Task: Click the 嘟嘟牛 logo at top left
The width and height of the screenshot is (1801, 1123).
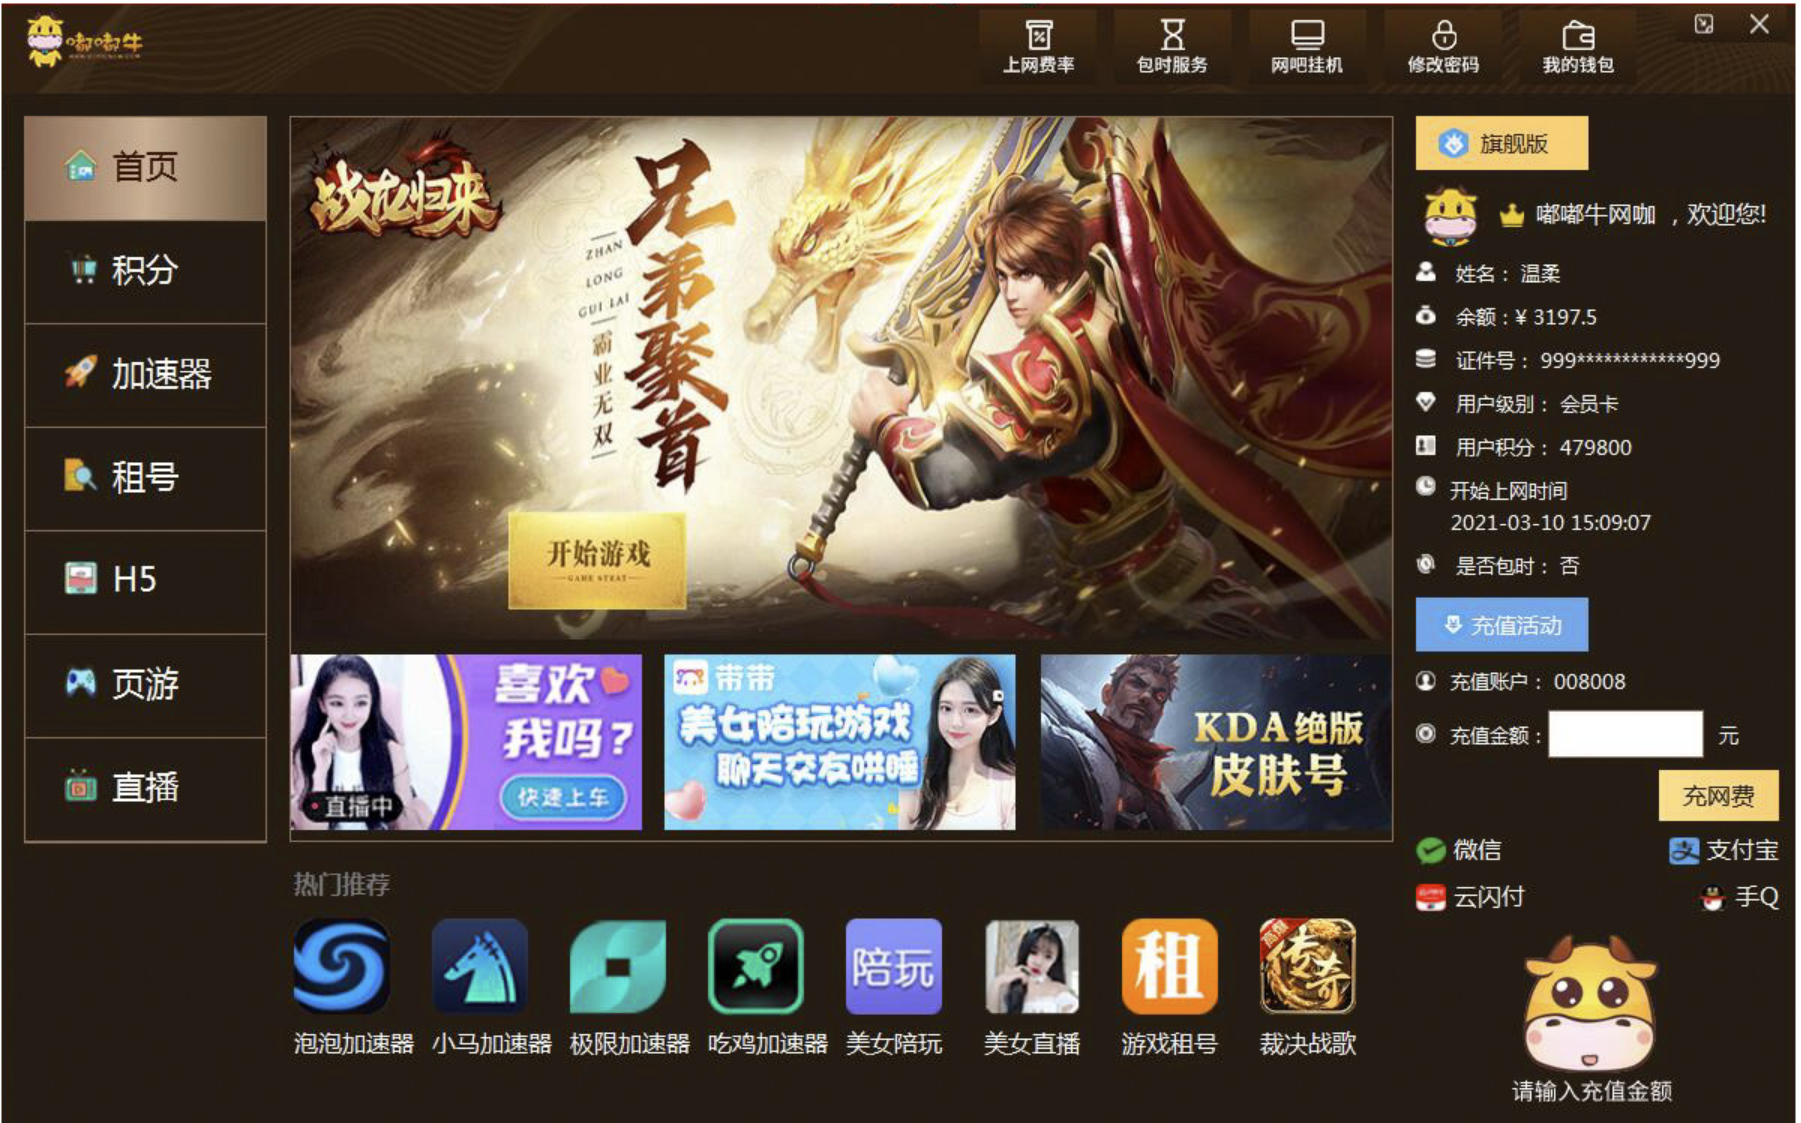Action: point(85,41)
